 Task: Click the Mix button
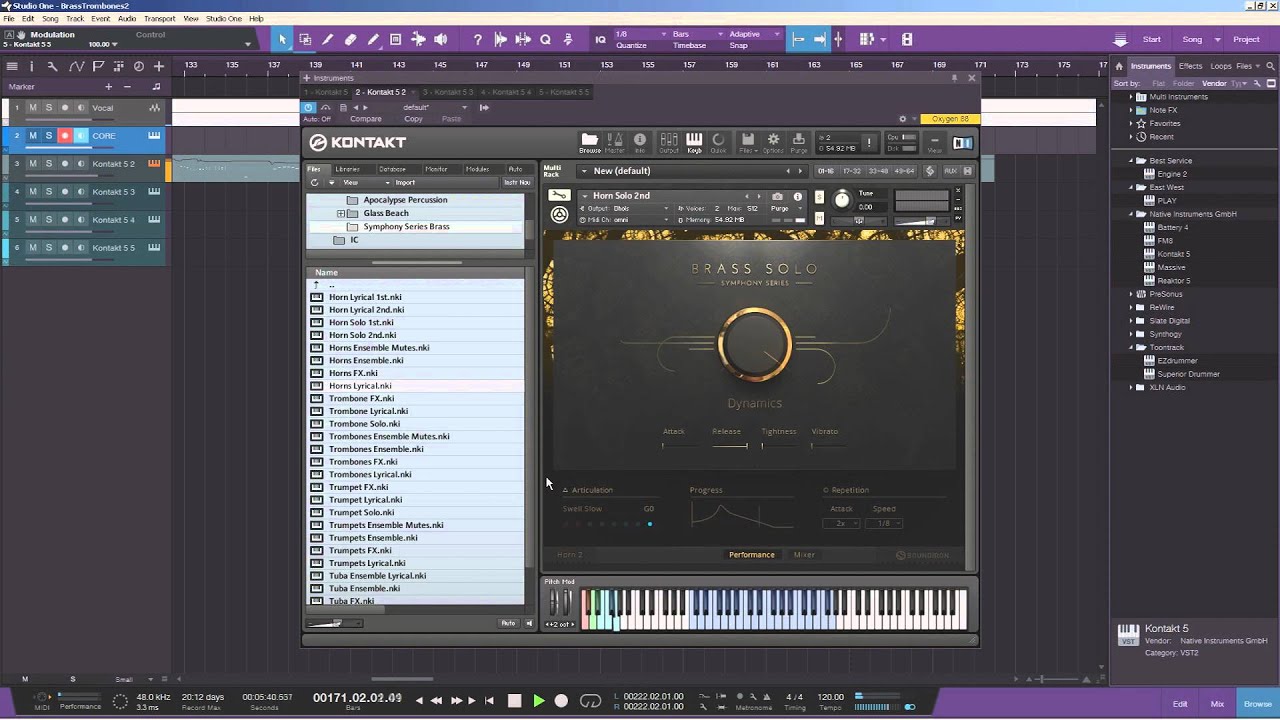click(x=1217, y=704)
